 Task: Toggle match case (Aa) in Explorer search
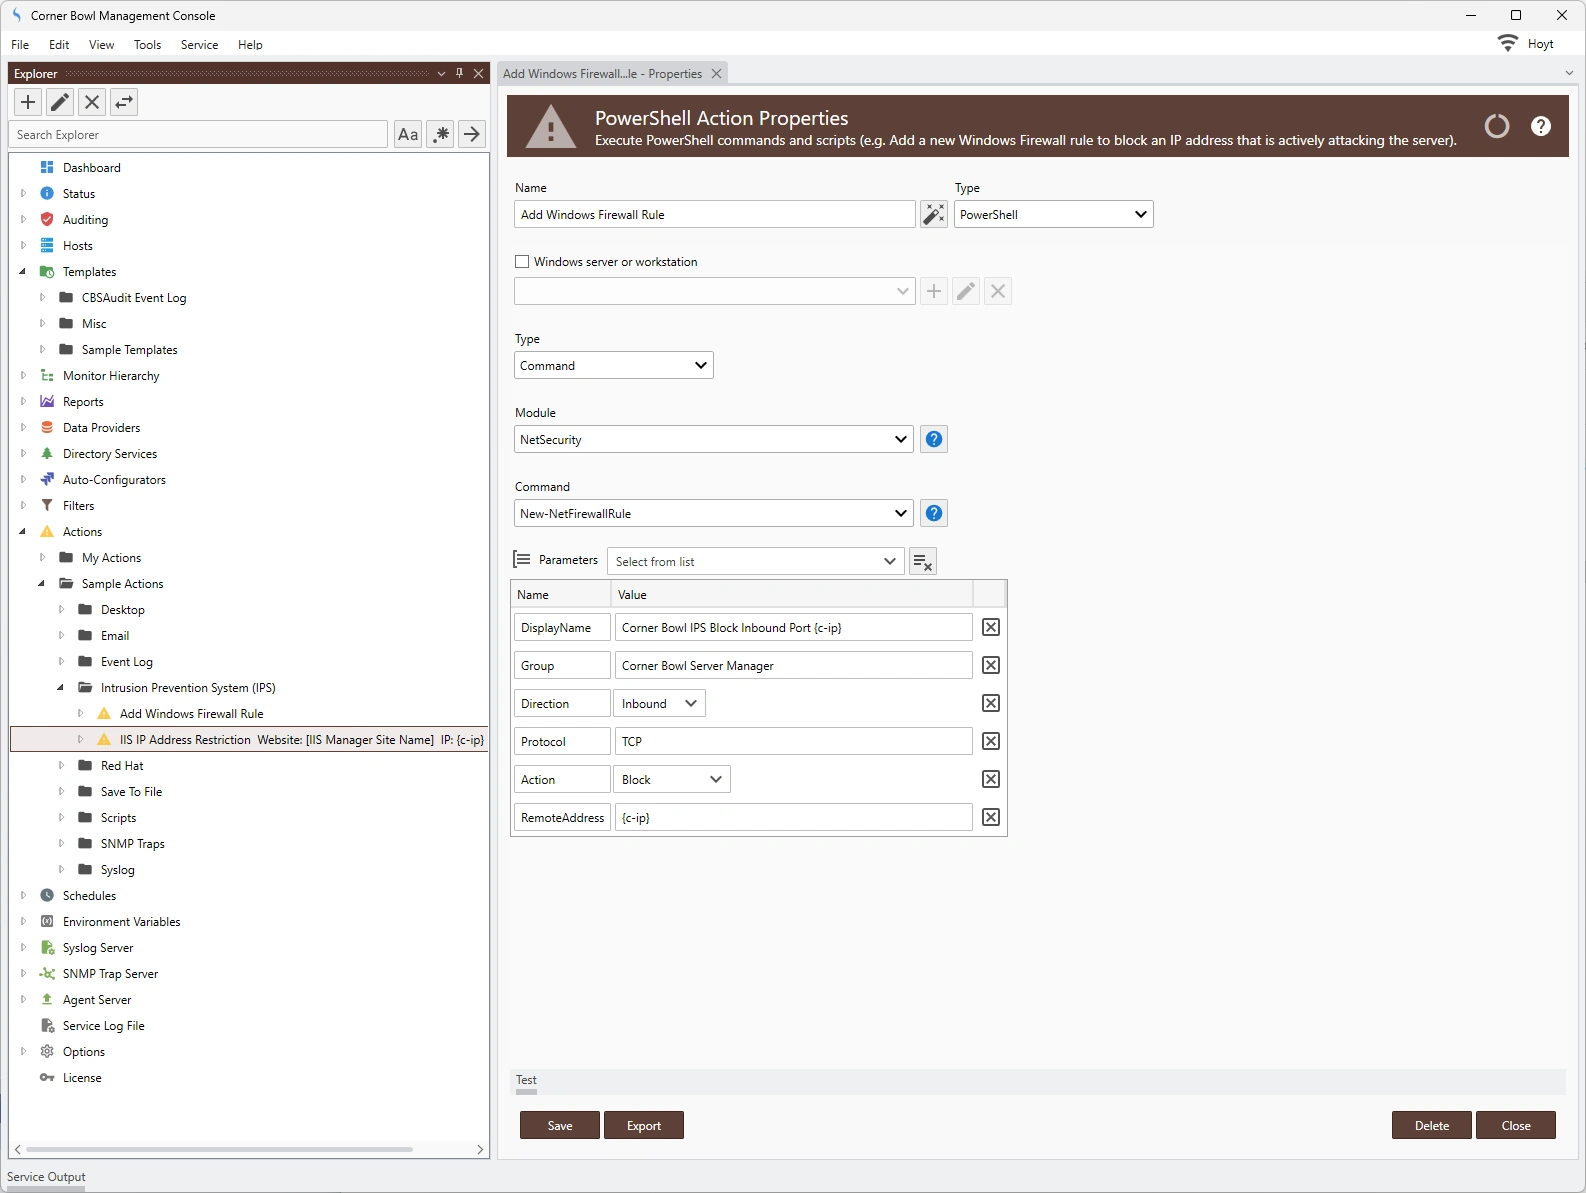click(408, 134)
